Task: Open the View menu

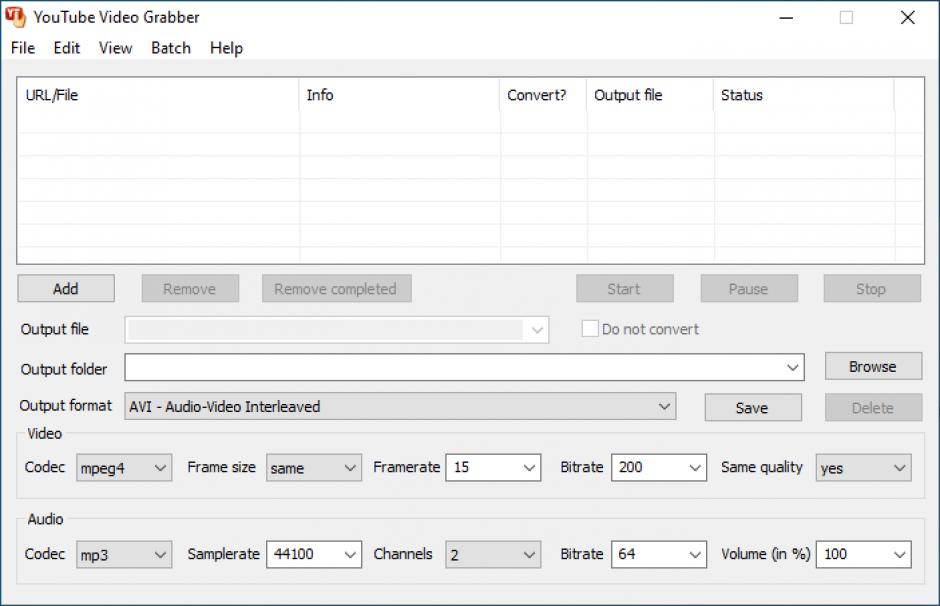Action: [115, 48]
